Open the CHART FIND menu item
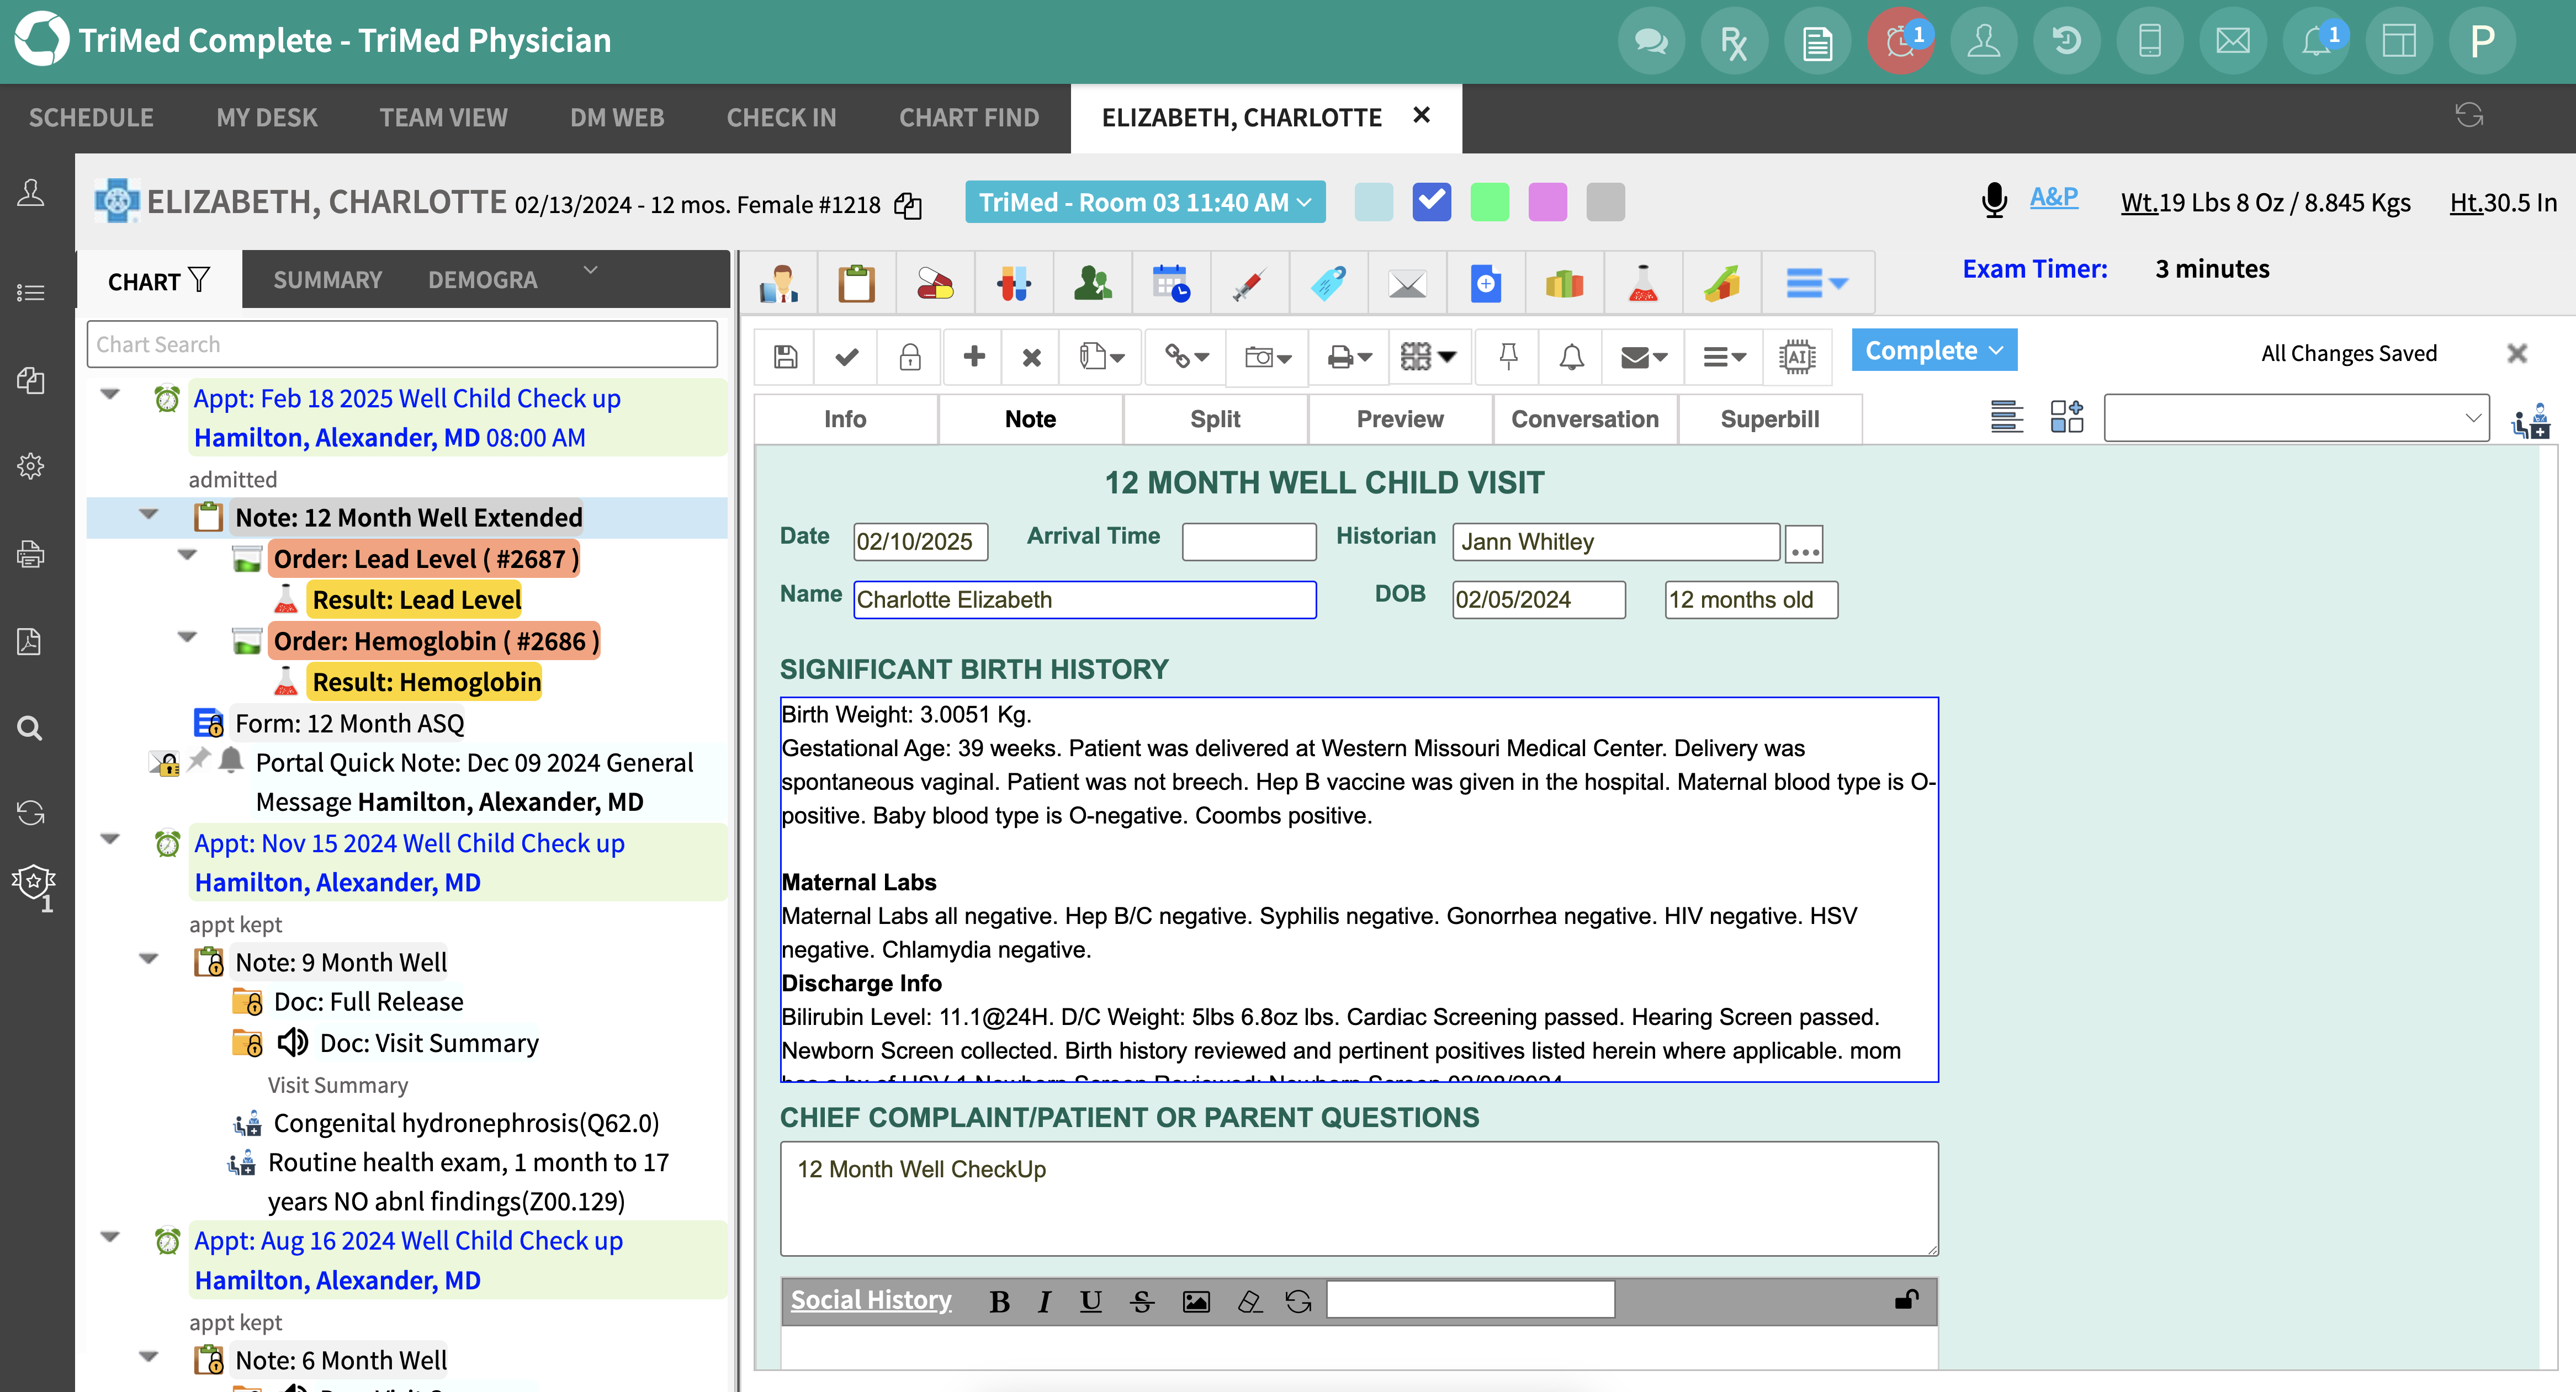 (x=968, y=117)
